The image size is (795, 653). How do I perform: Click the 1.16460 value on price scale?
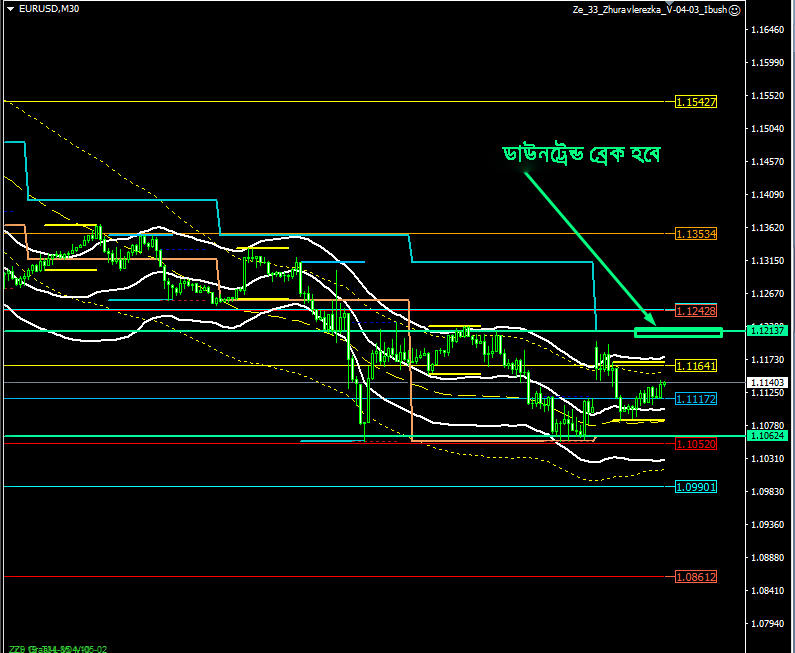click(x=767, y=30)
